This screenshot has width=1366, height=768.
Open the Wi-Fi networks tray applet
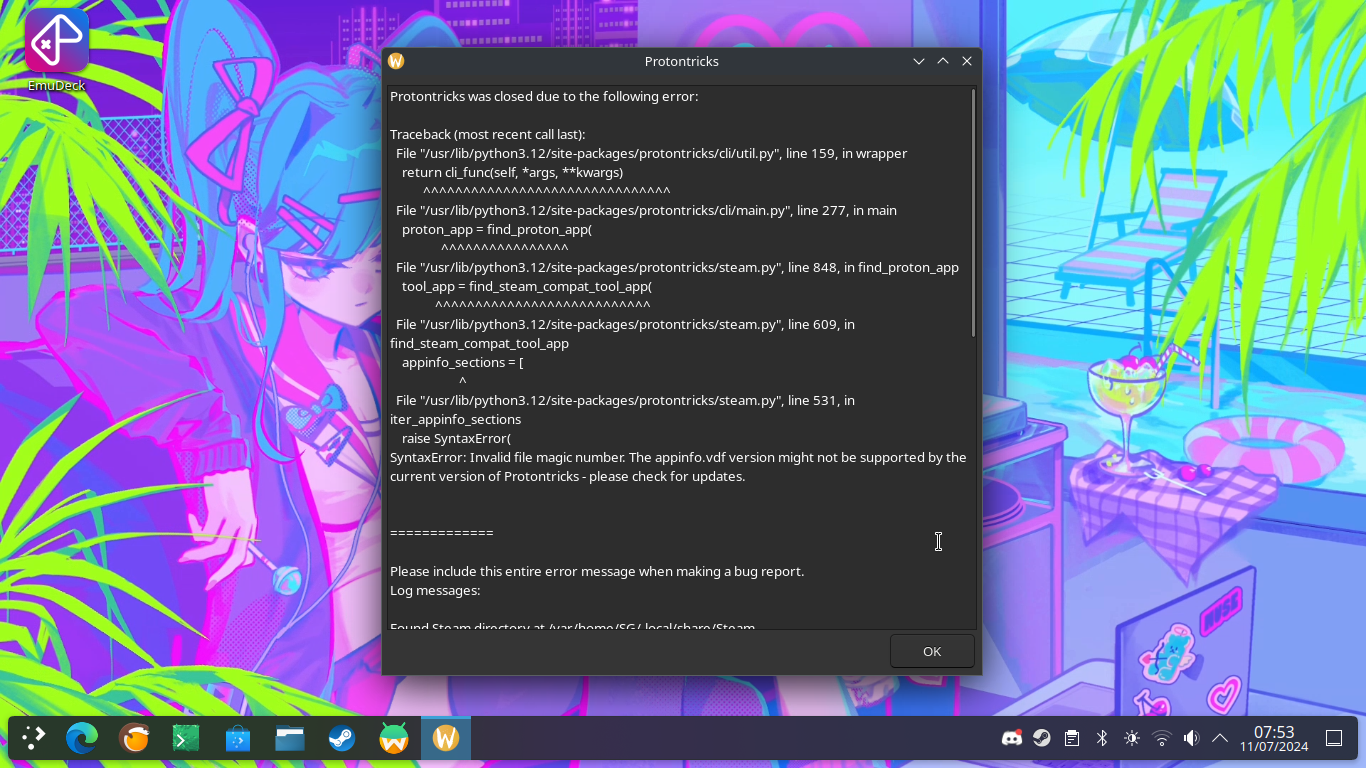click(x=1162, y=739)
